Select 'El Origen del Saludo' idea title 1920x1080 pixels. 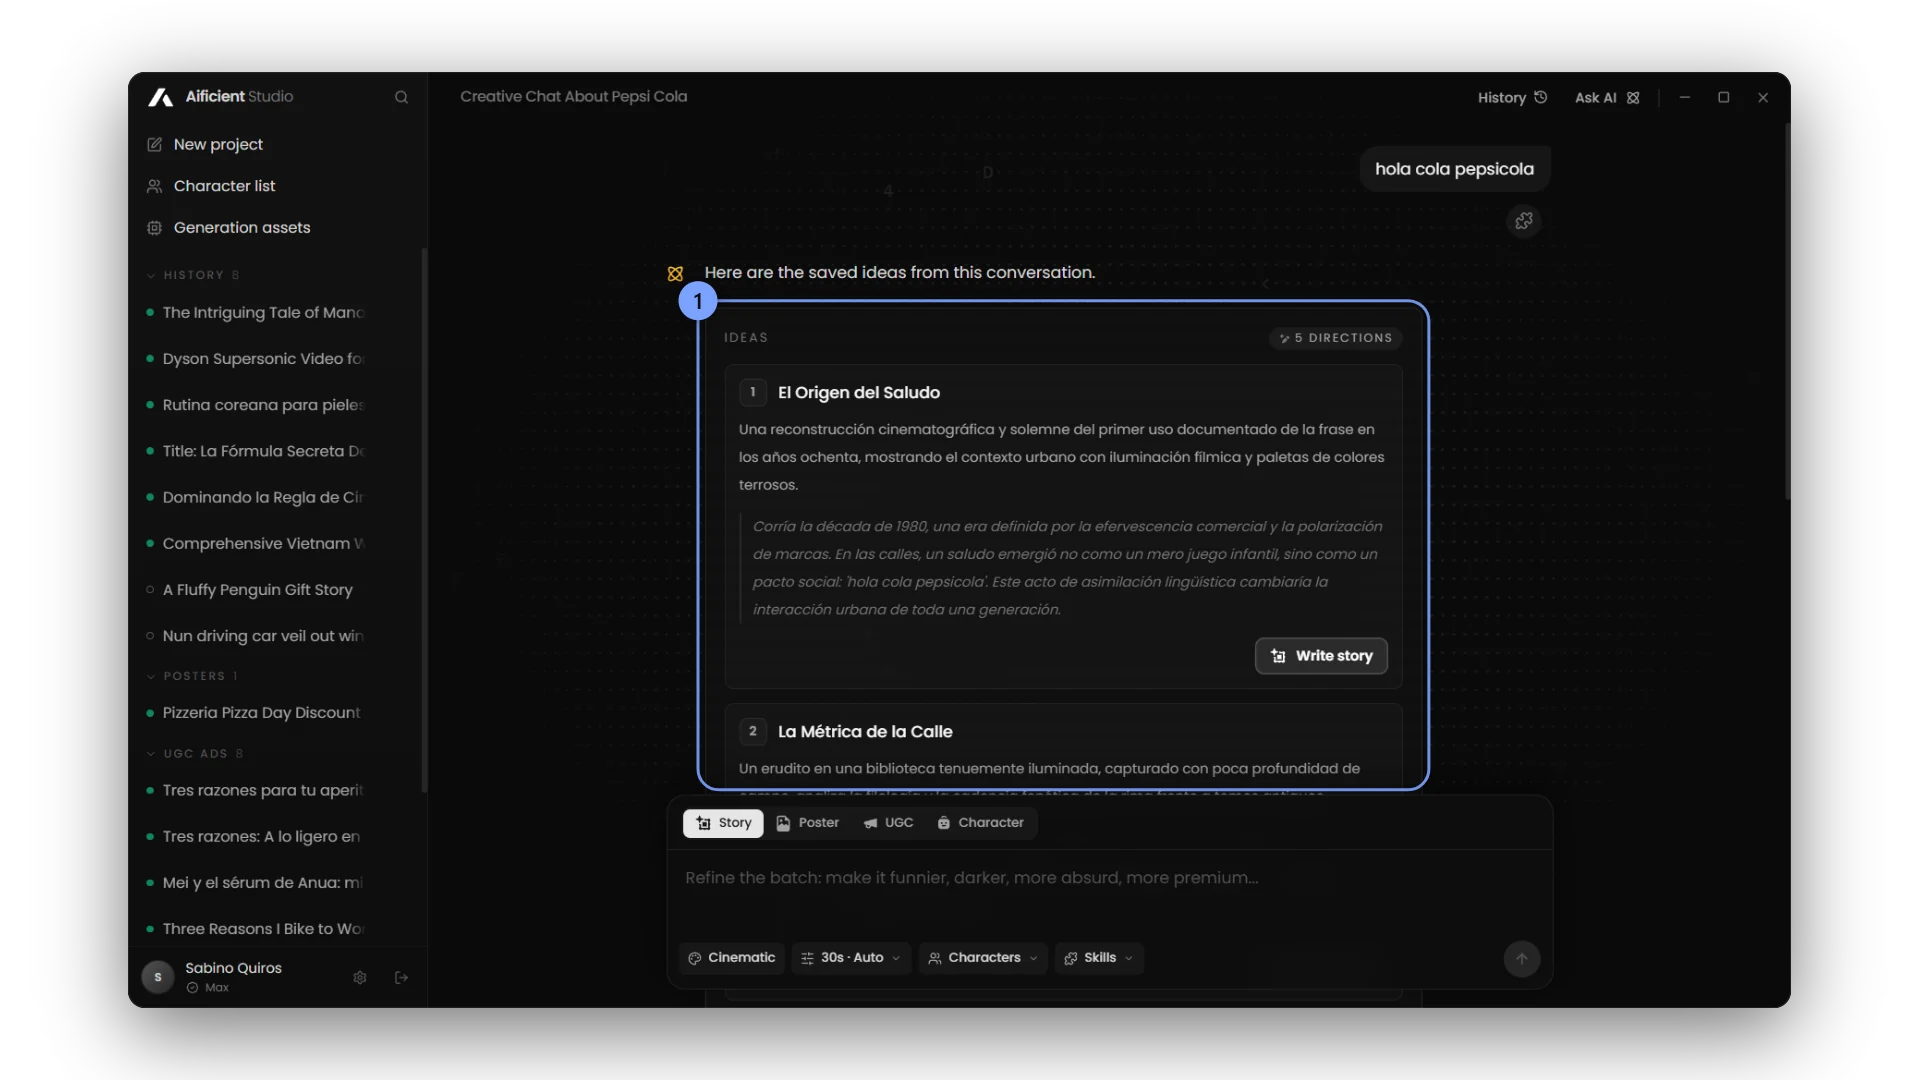point(859,393)
